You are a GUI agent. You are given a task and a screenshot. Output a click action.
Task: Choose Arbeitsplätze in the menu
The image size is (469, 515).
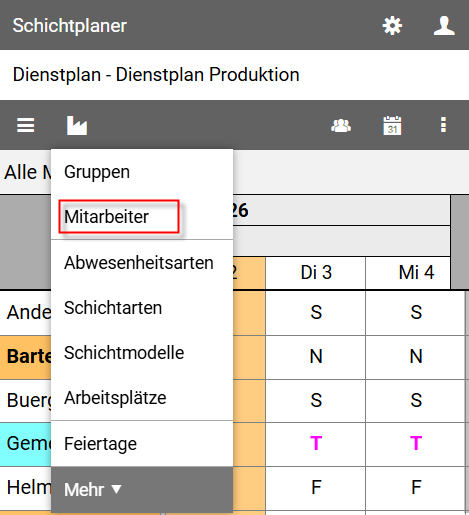pyautogui.click(x=142, y=398)
